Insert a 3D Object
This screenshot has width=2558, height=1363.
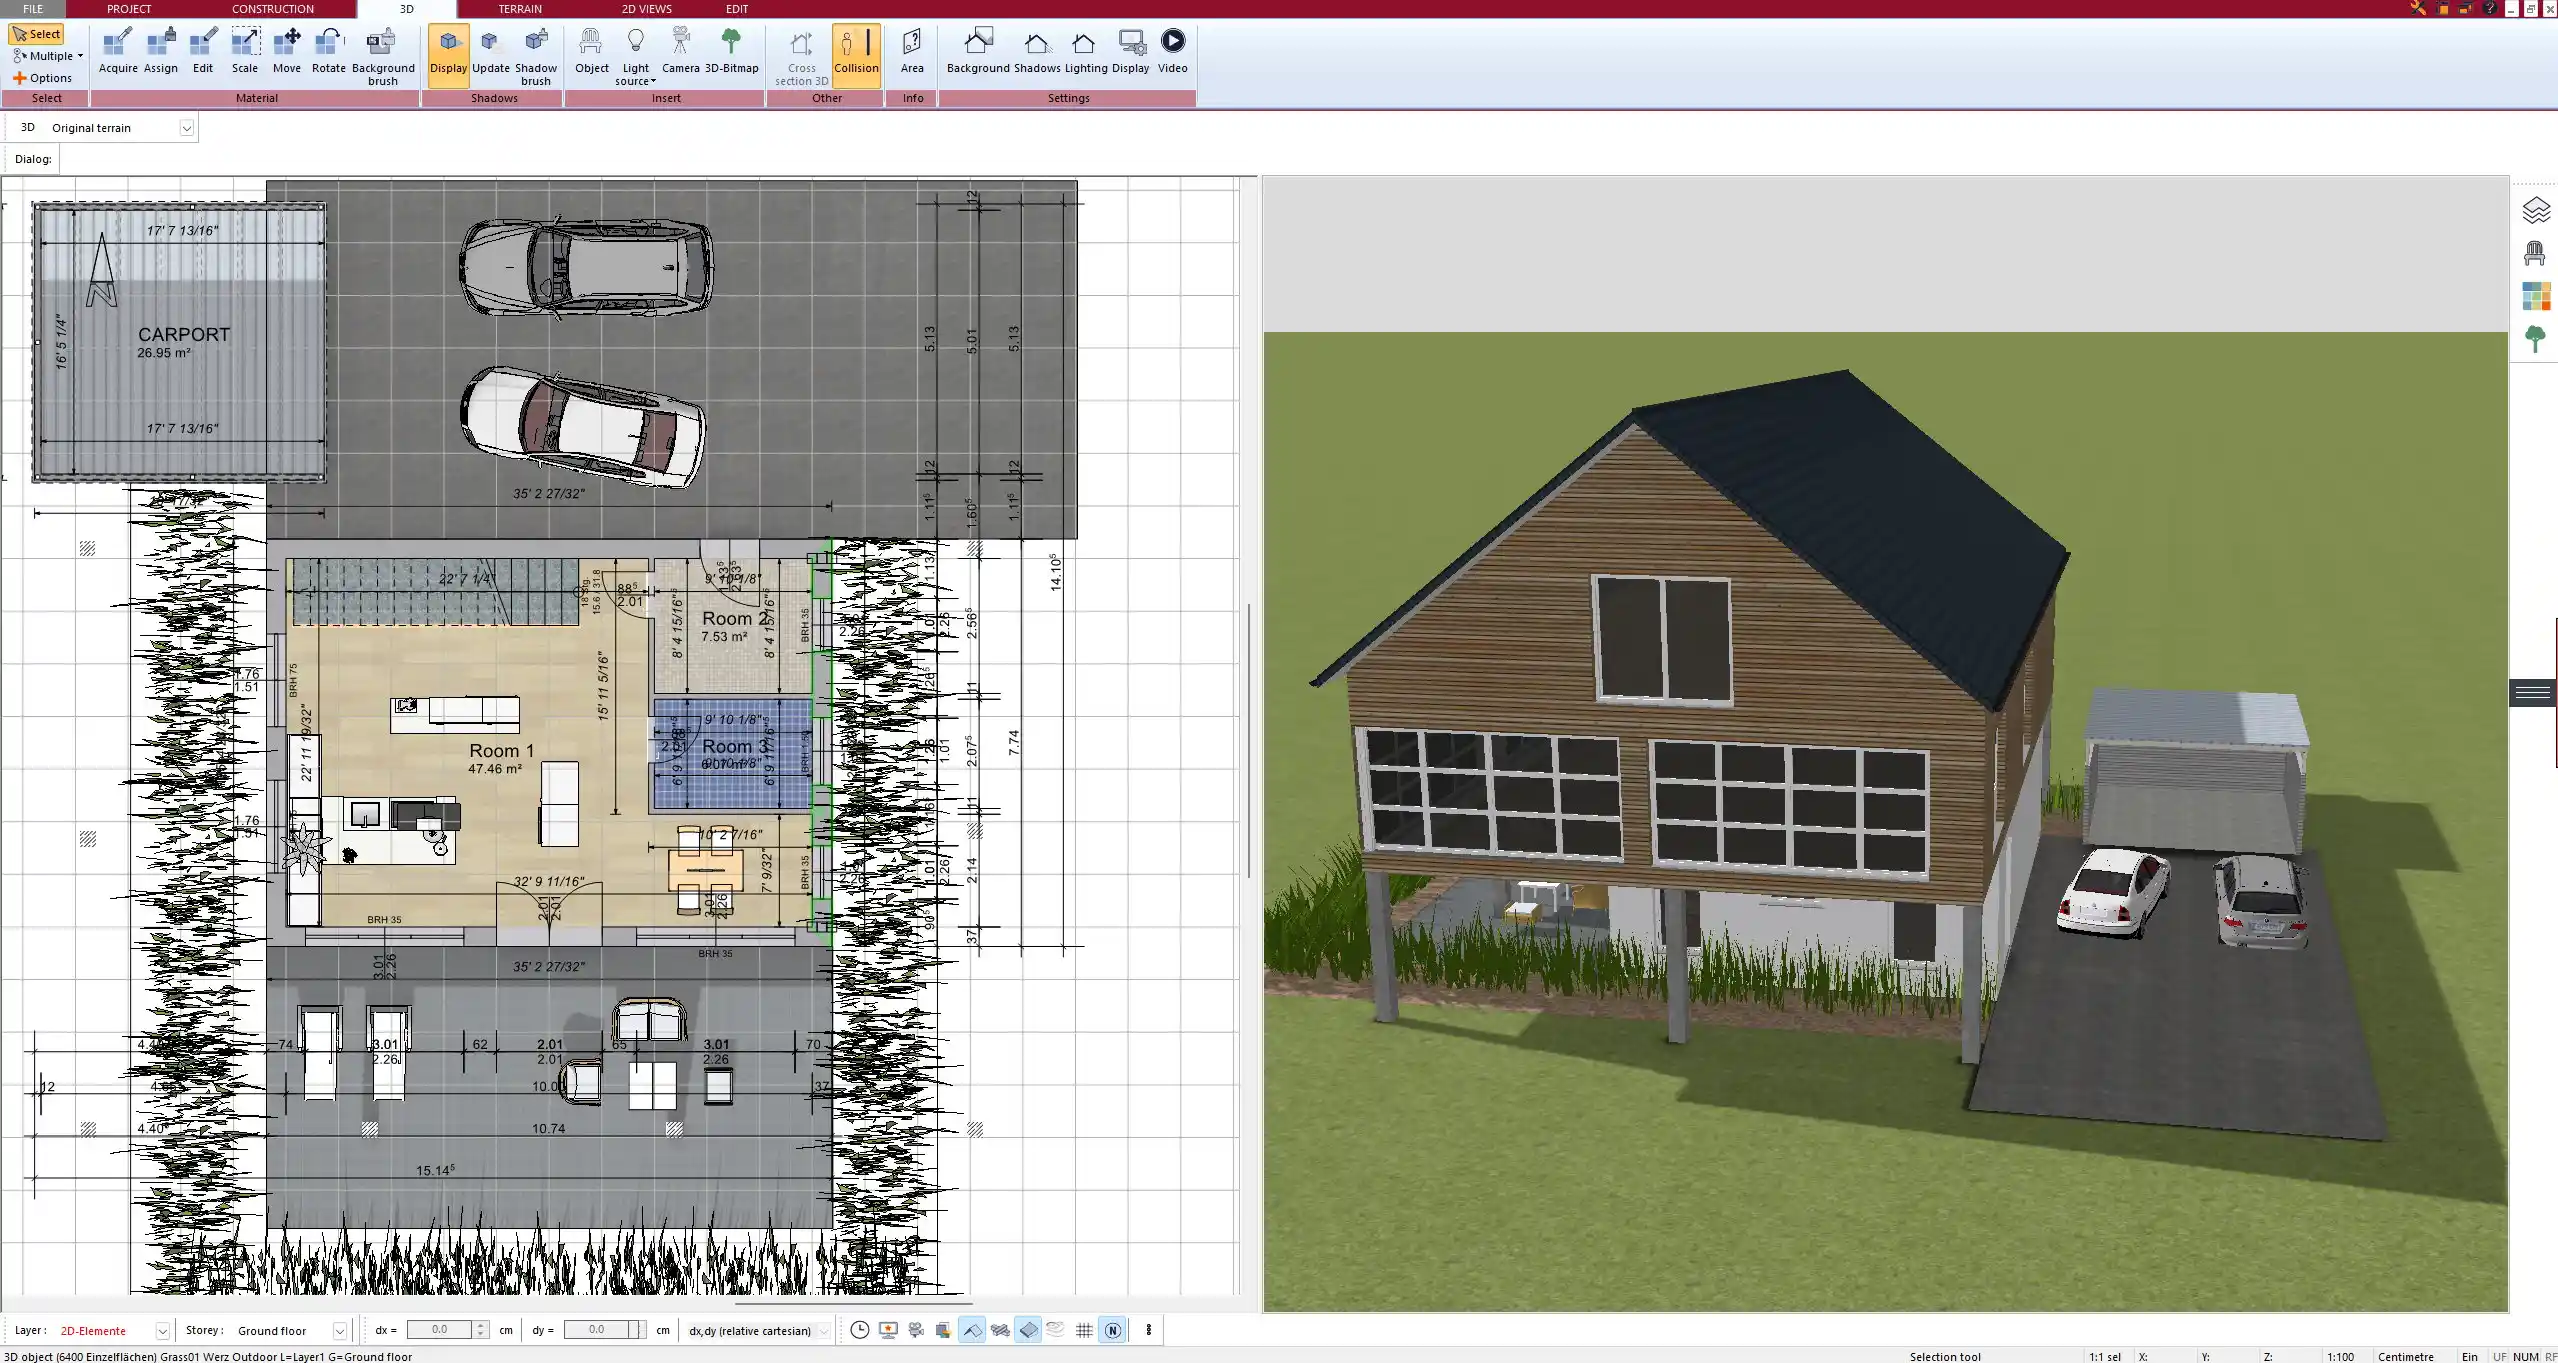pos(591,51)
